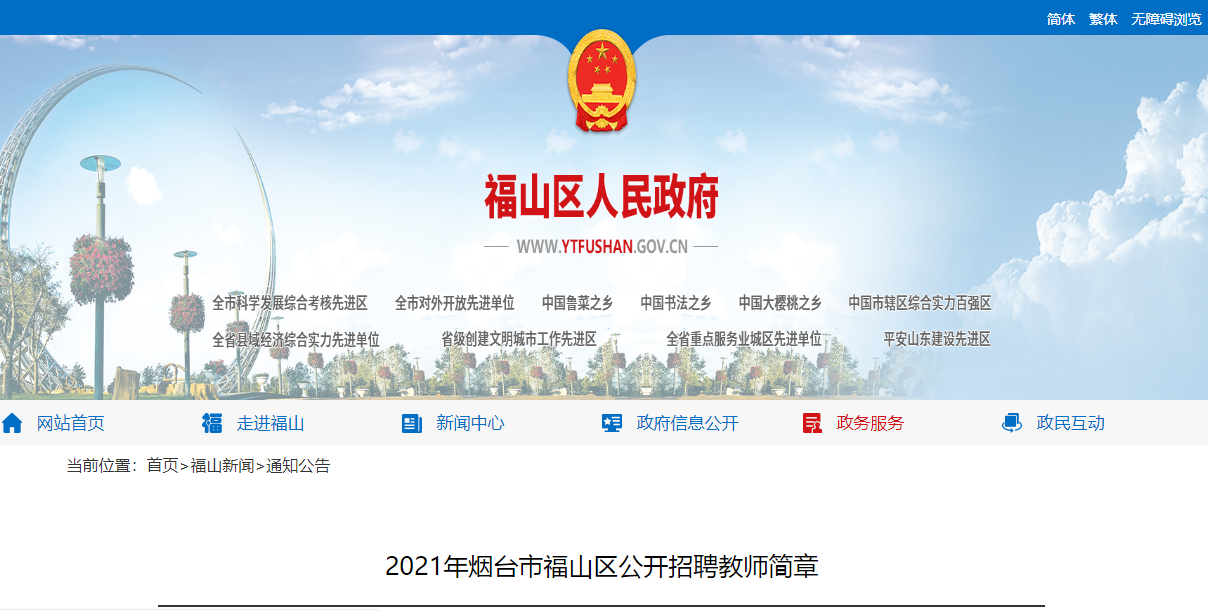Open the 走进福山 menu item
This screenshot has height=612, width=1208.
click(271, 423)
